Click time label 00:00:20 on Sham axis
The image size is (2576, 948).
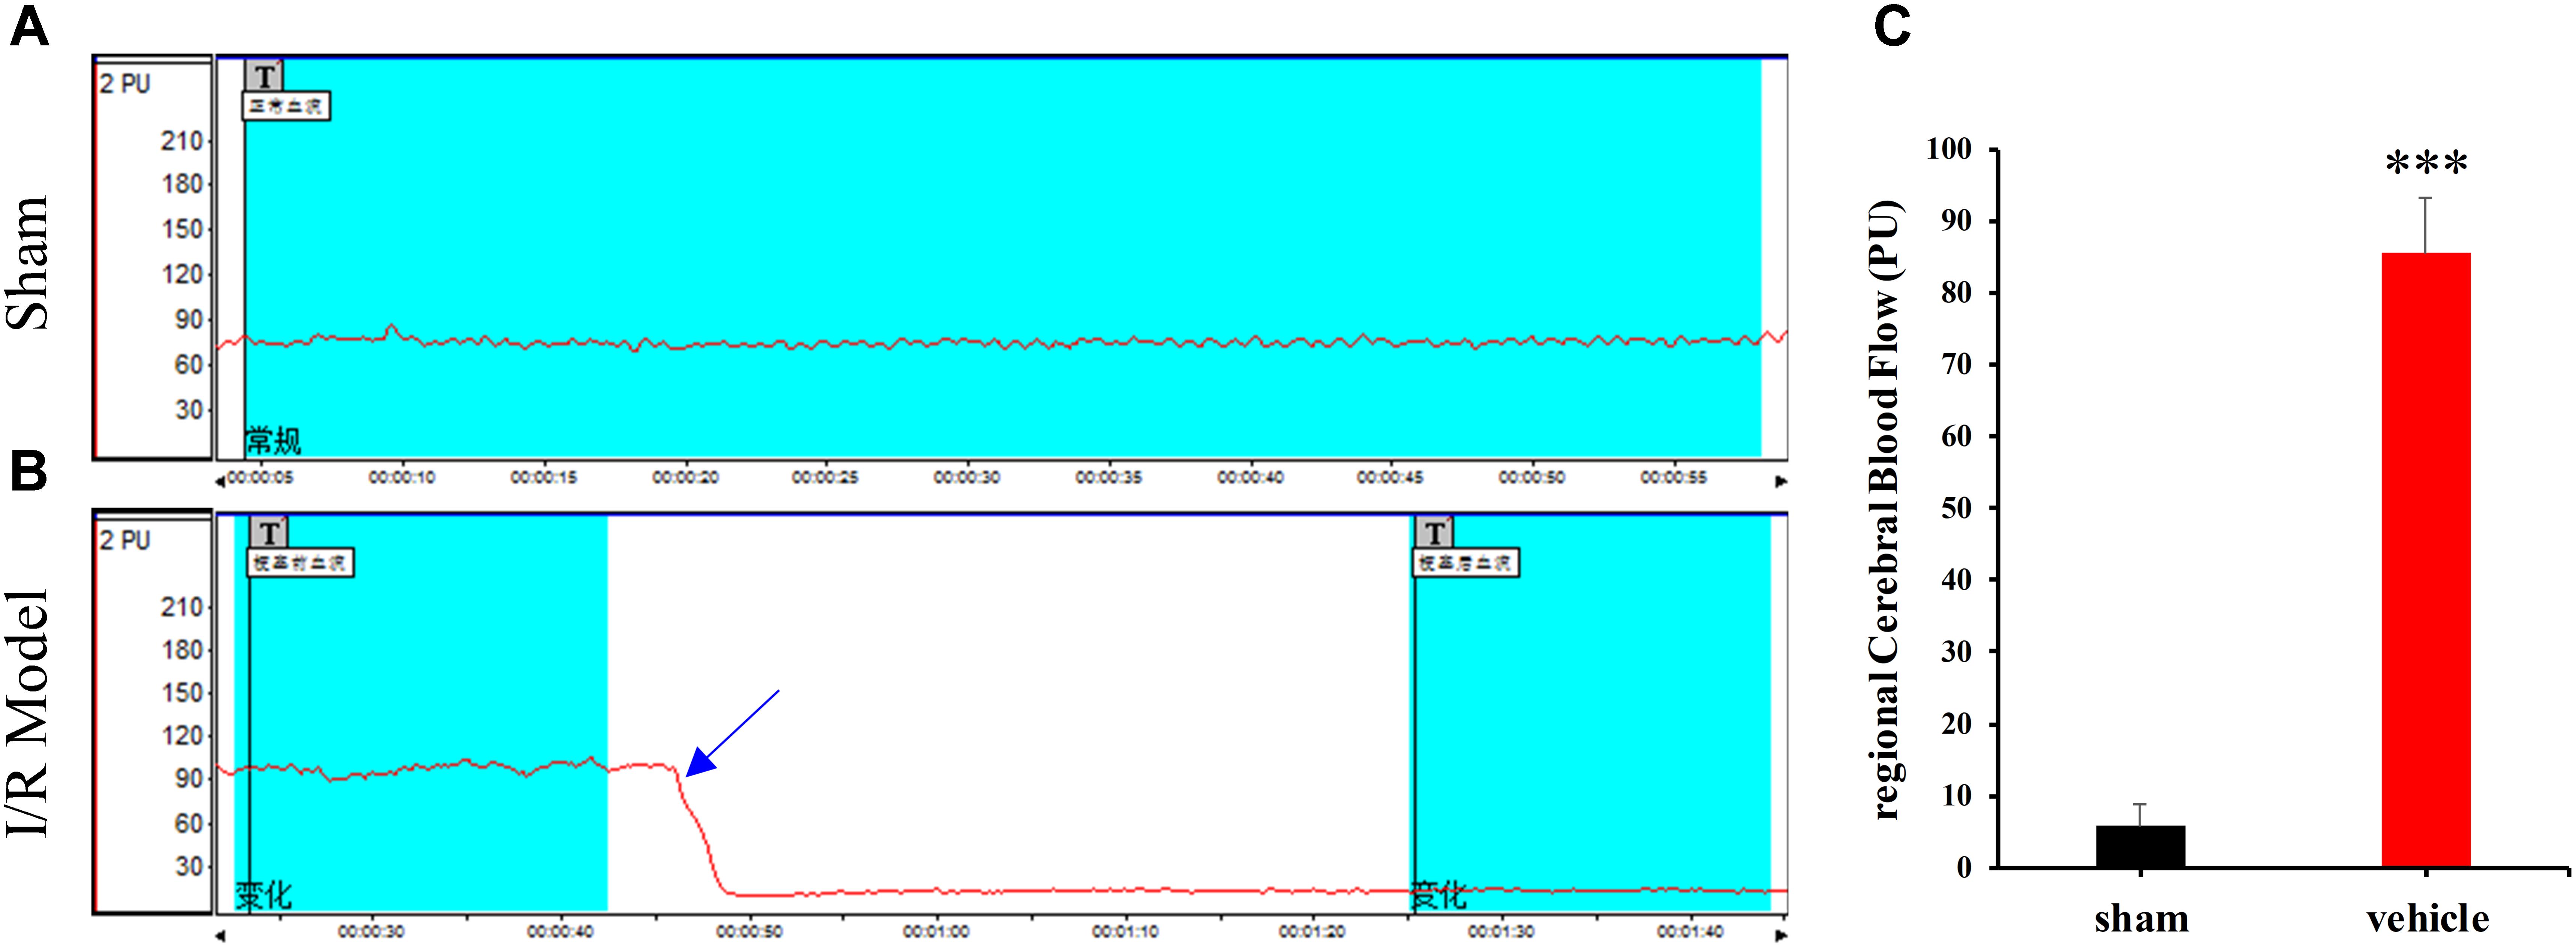pos(685,478)
